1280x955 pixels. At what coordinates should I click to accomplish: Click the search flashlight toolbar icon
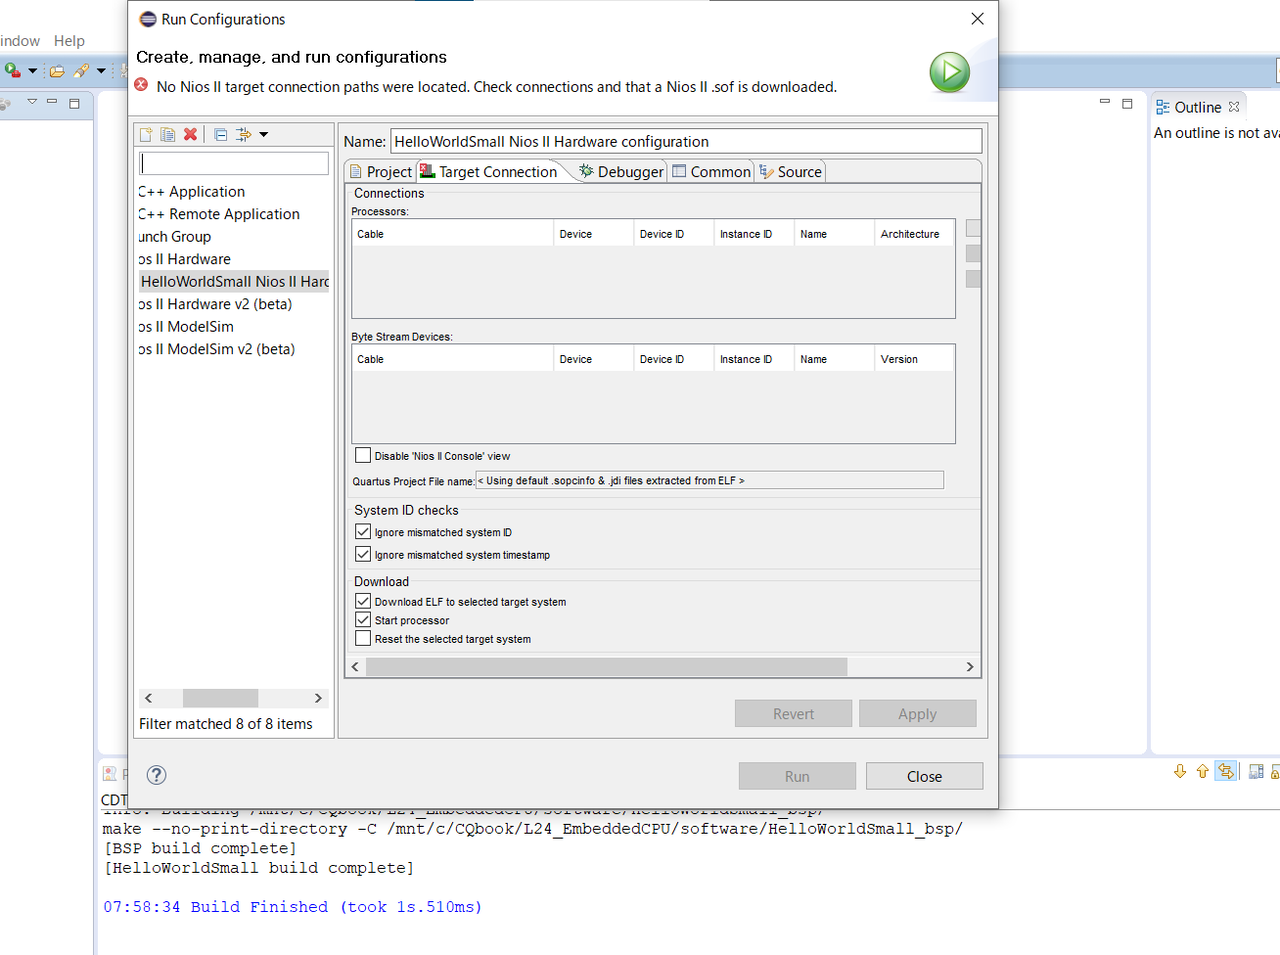82,71
